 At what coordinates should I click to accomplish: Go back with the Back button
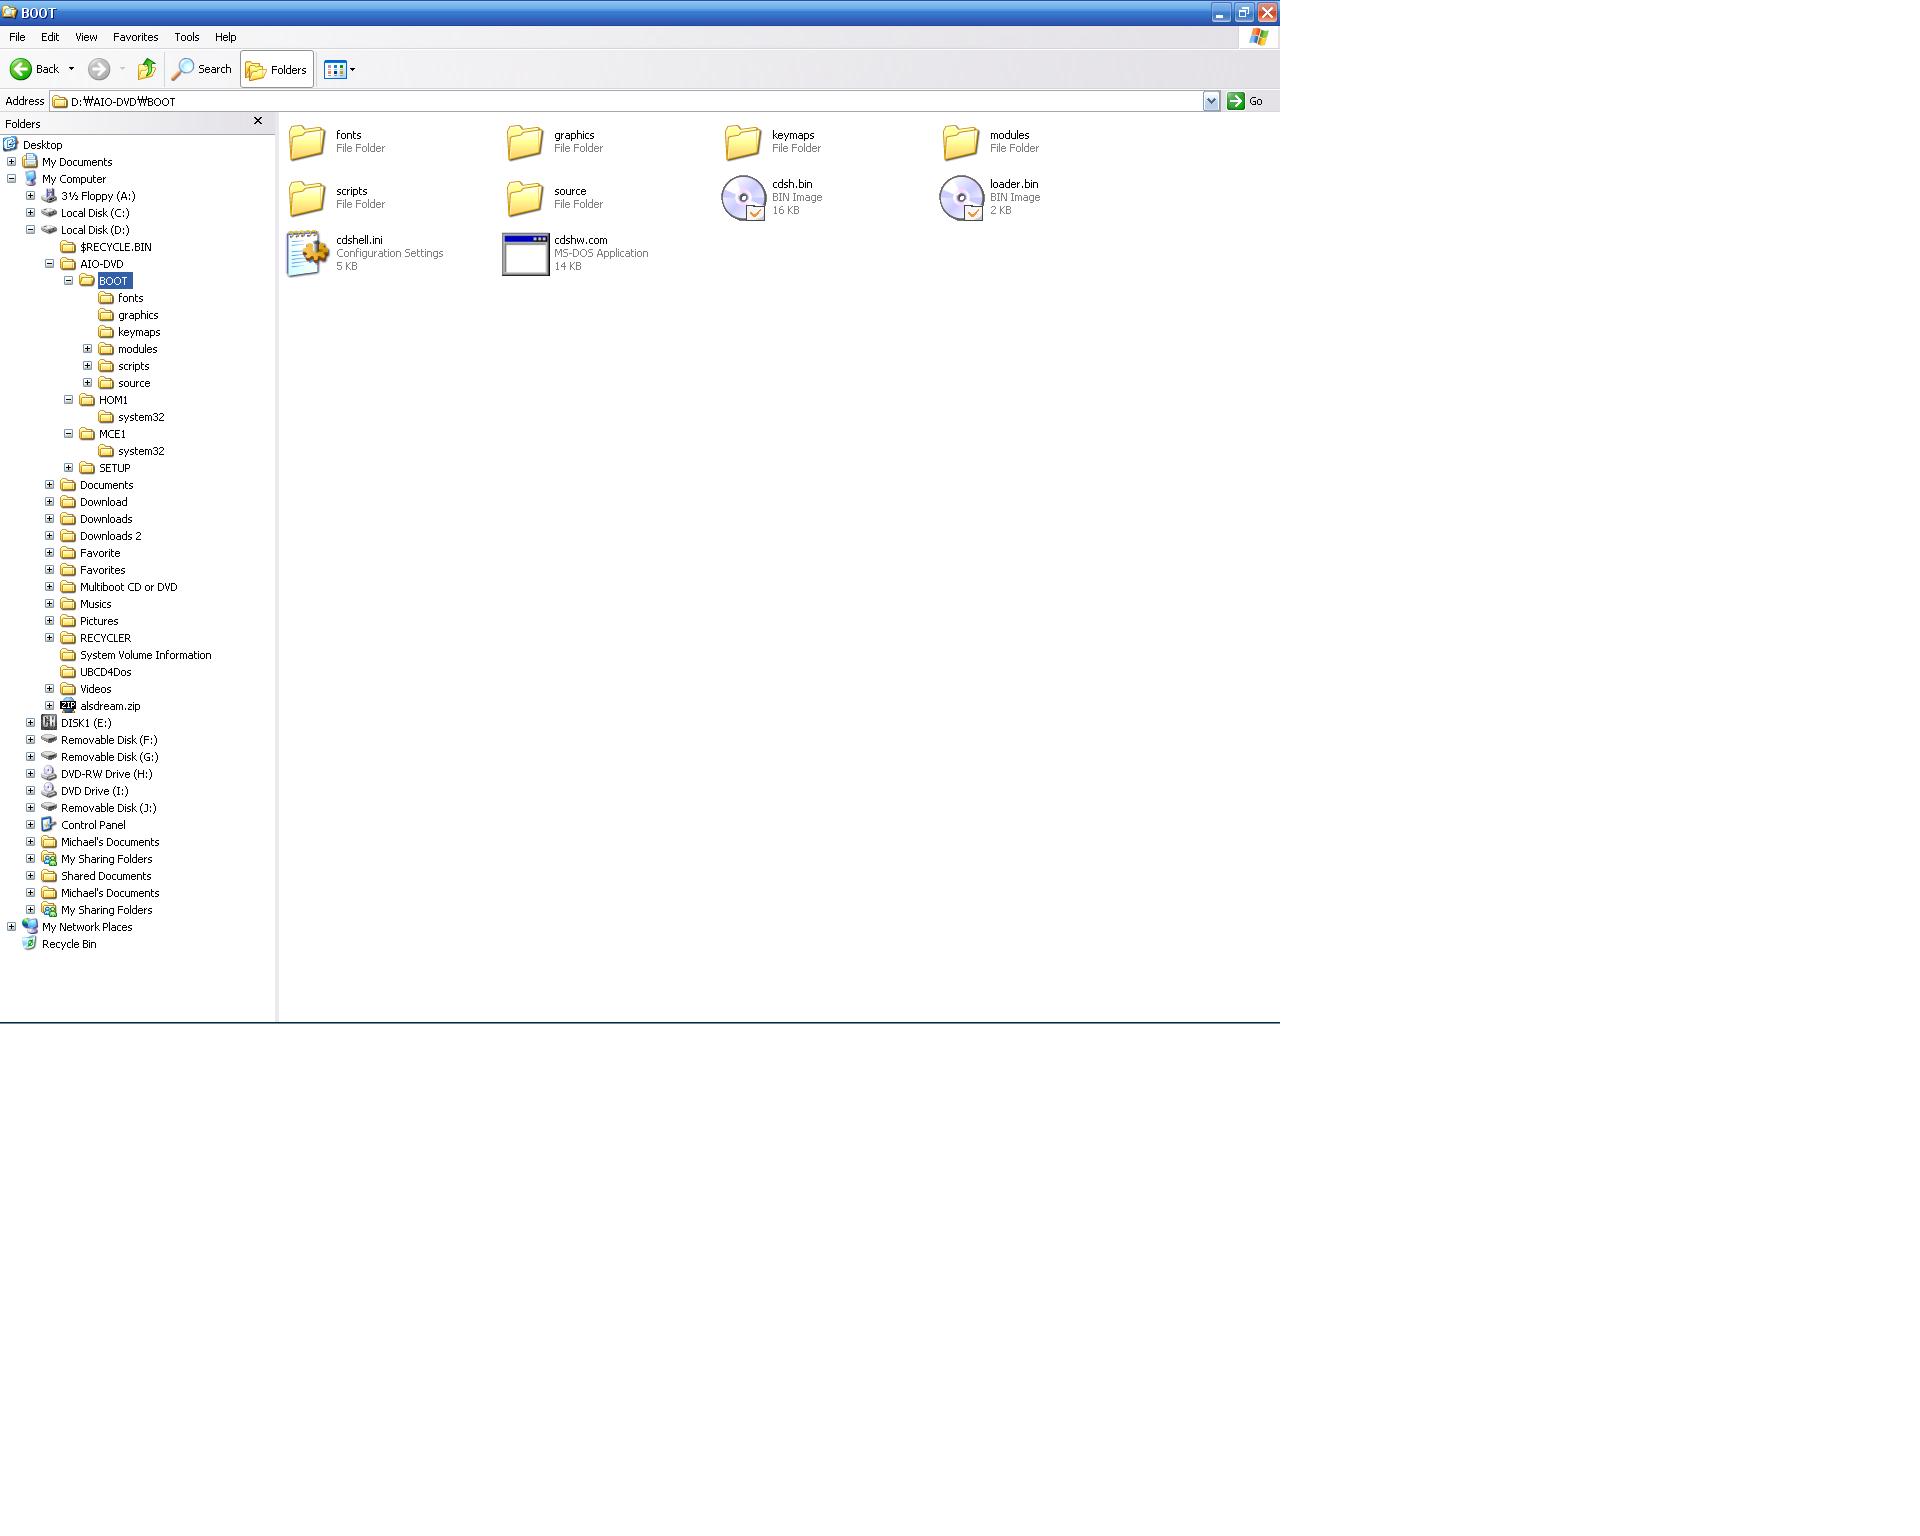(34, 69)
